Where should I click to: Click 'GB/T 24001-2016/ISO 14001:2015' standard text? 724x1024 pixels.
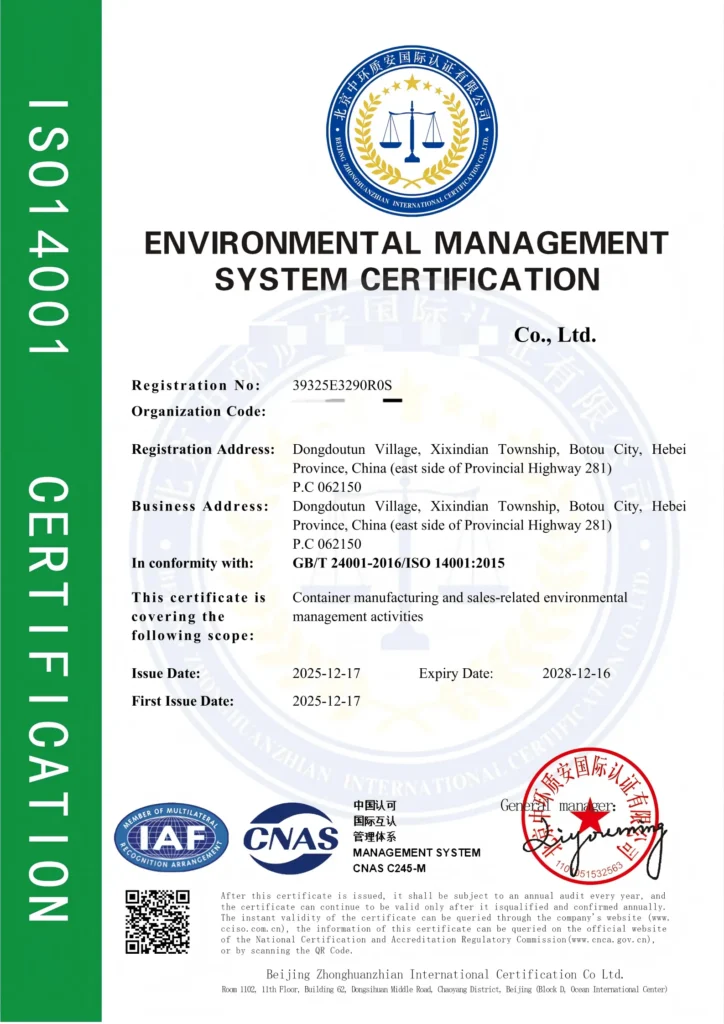pos(398,563)
